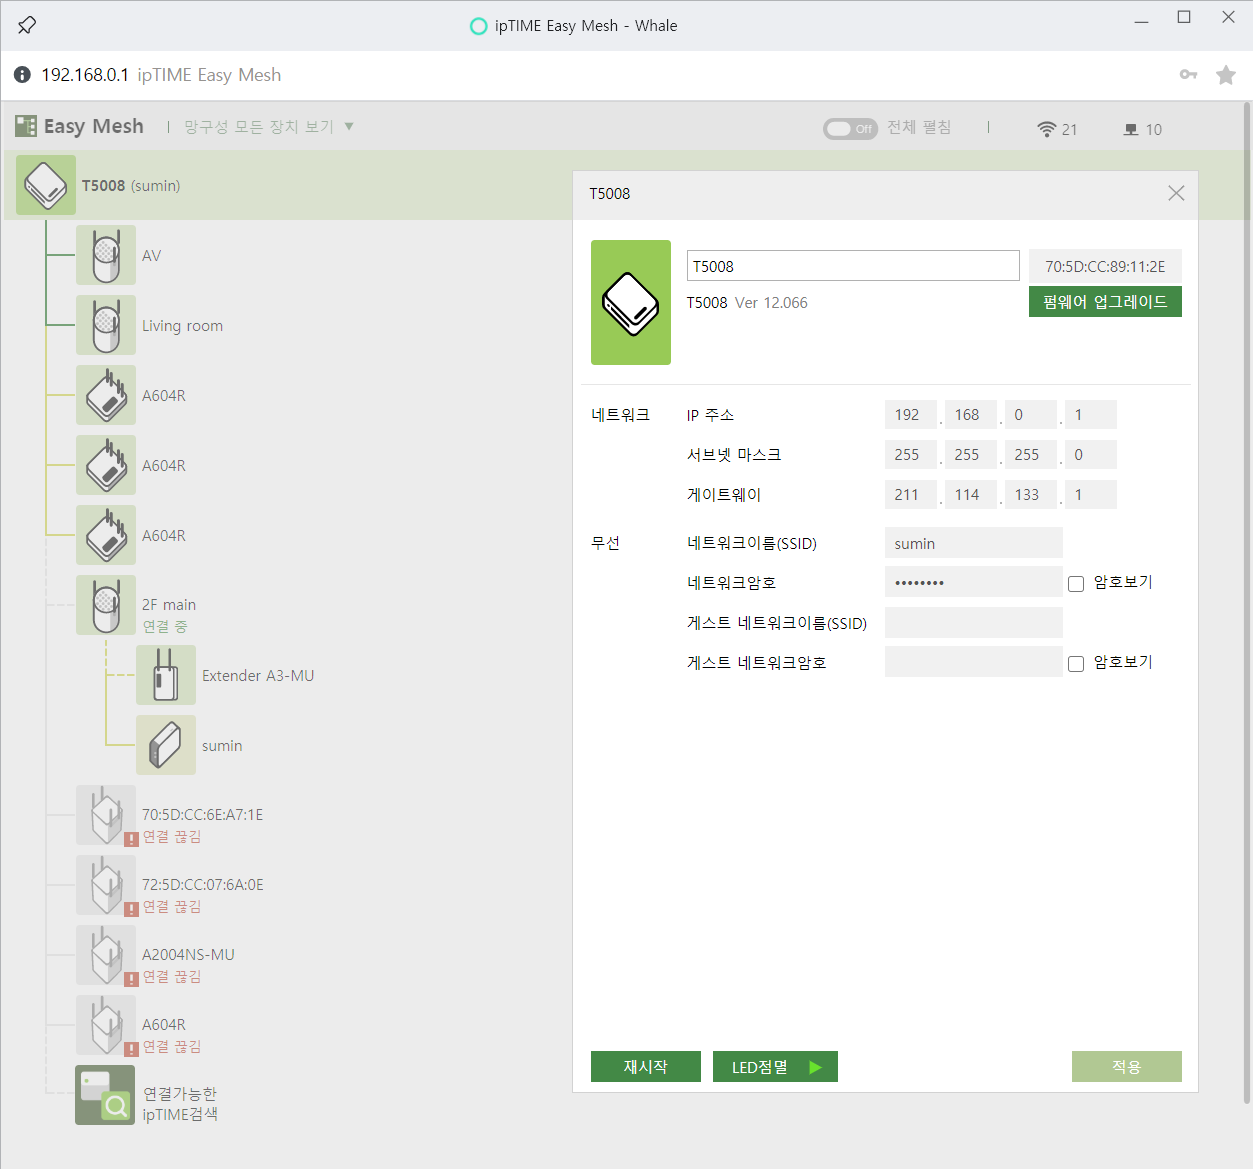Click the disconnected A2004NS-MU device icon

pyautogui.click(x=106, y=955)
